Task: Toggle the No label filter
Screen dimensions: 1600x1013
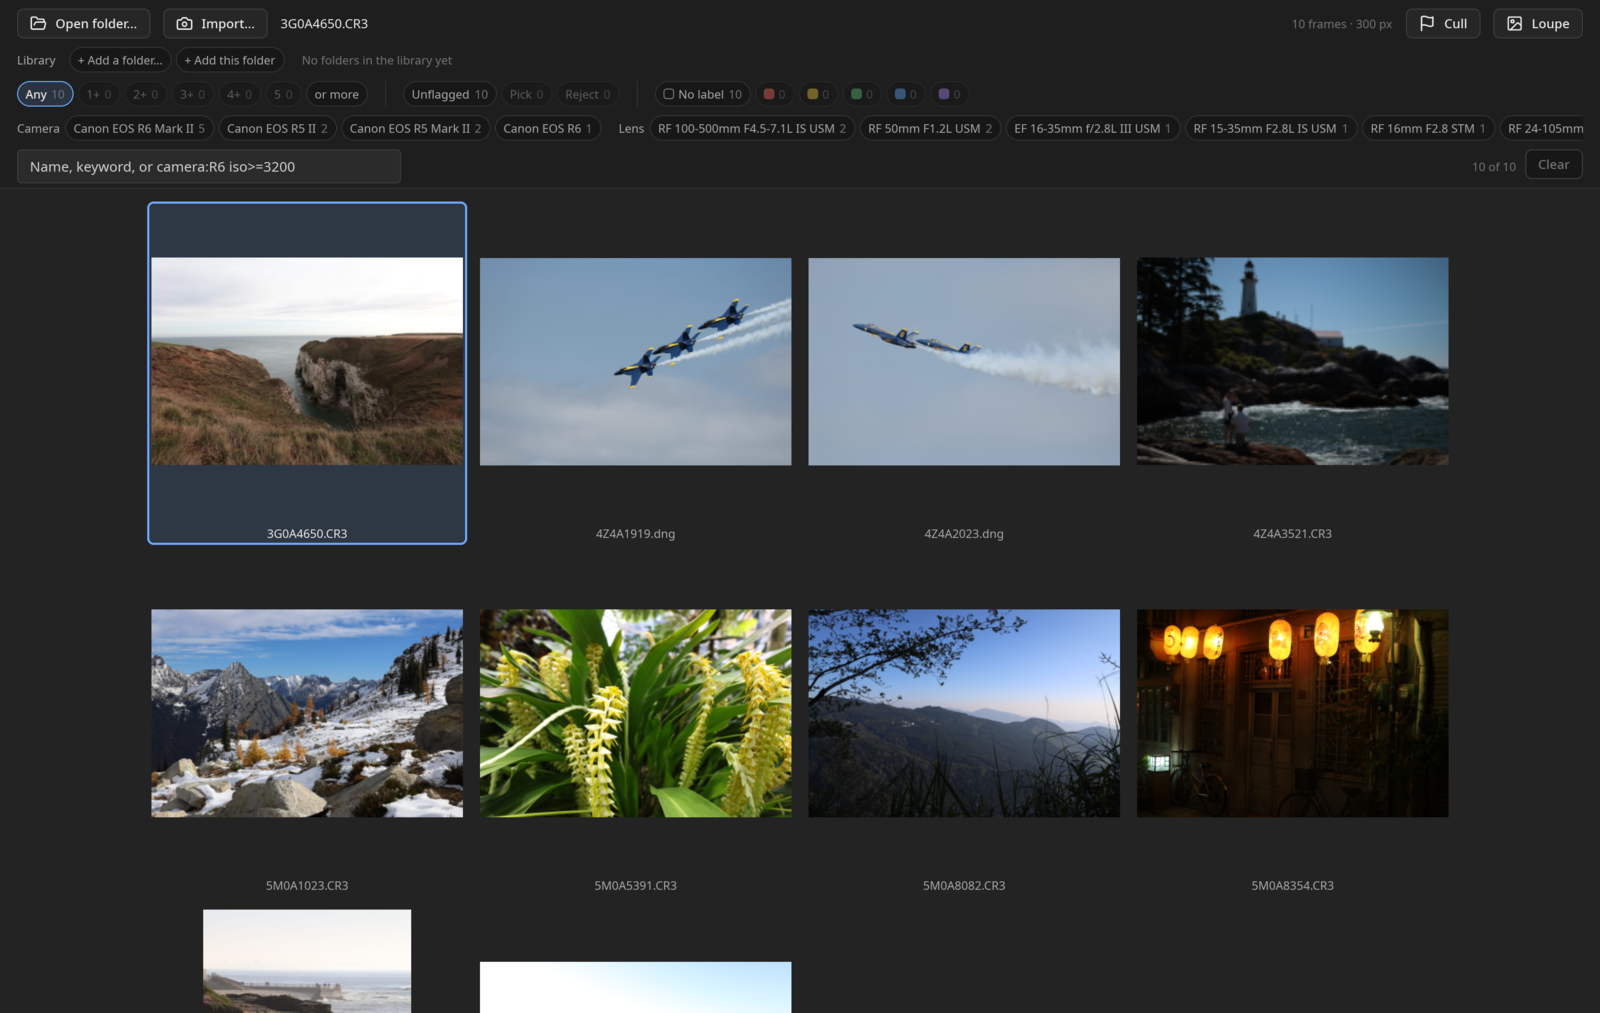Action: (702, 94)
